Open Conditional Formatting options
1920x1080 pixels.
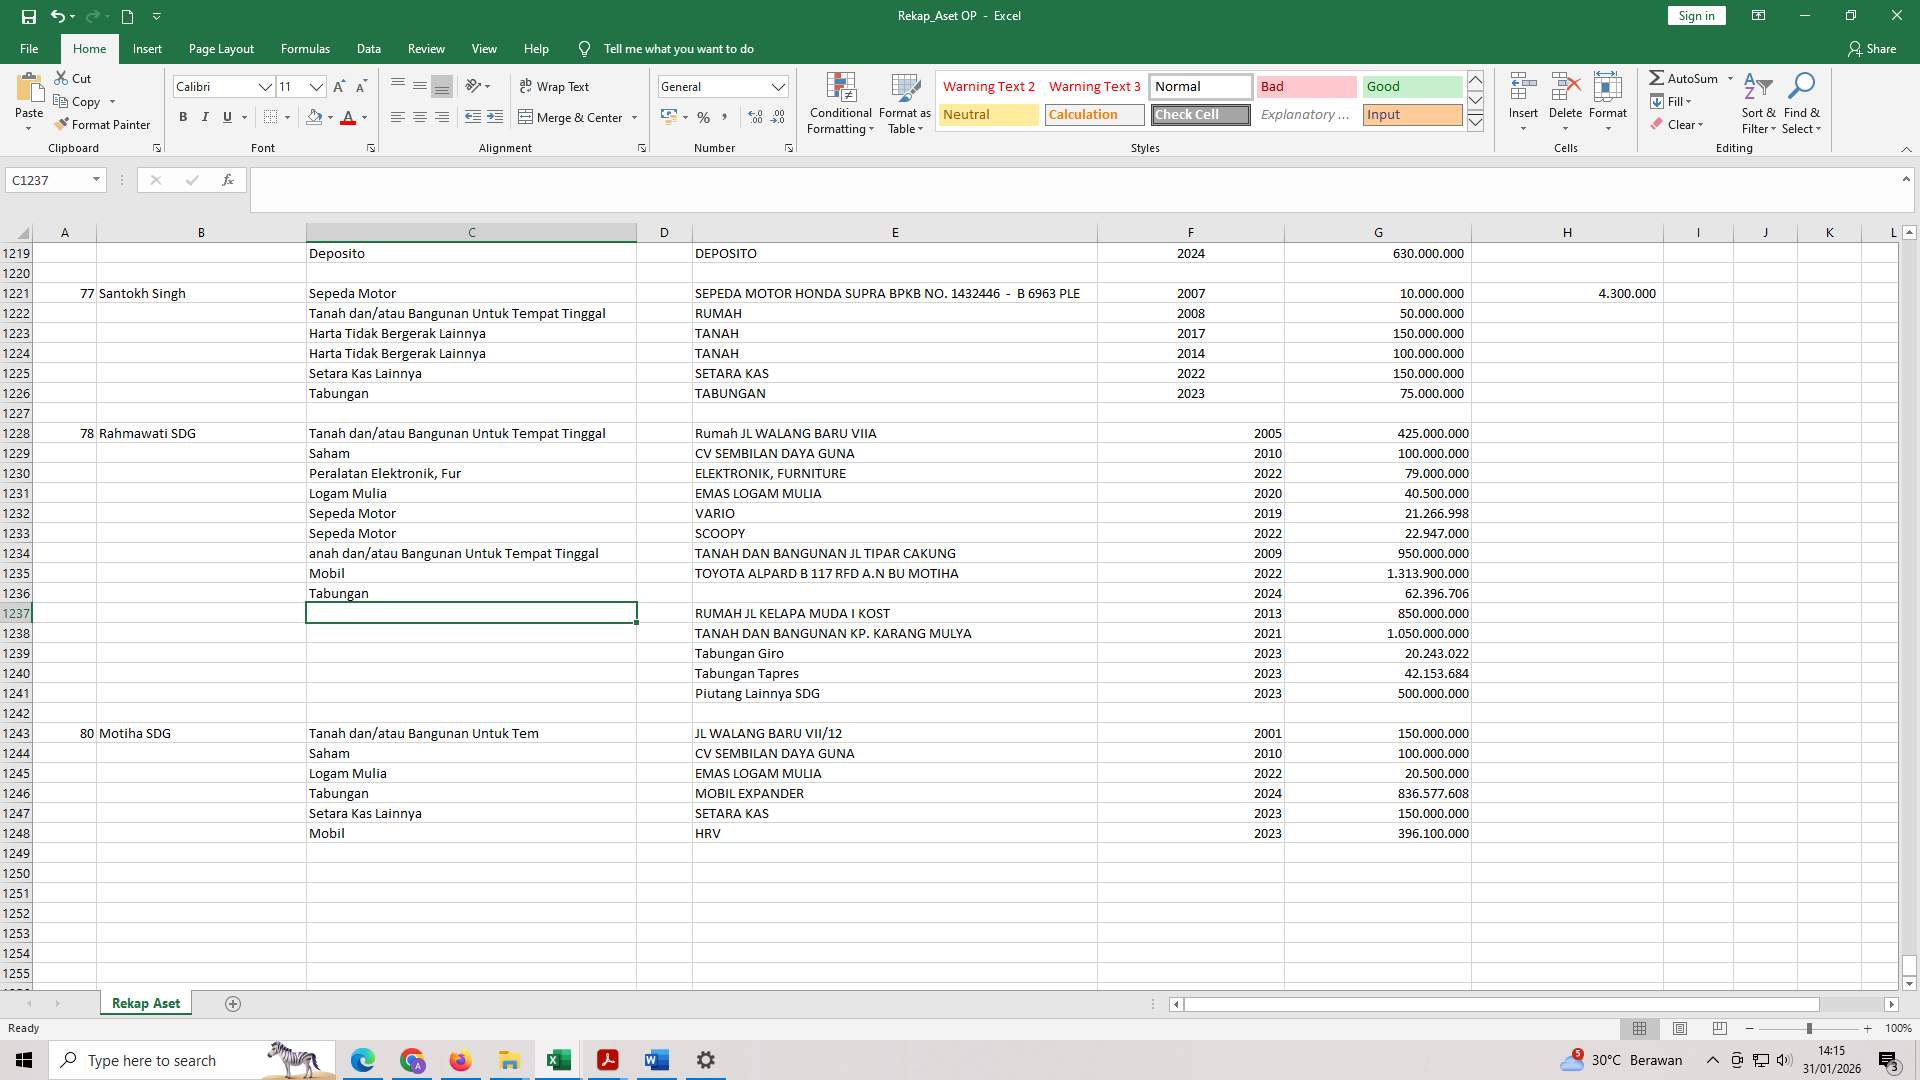[840, 103]
